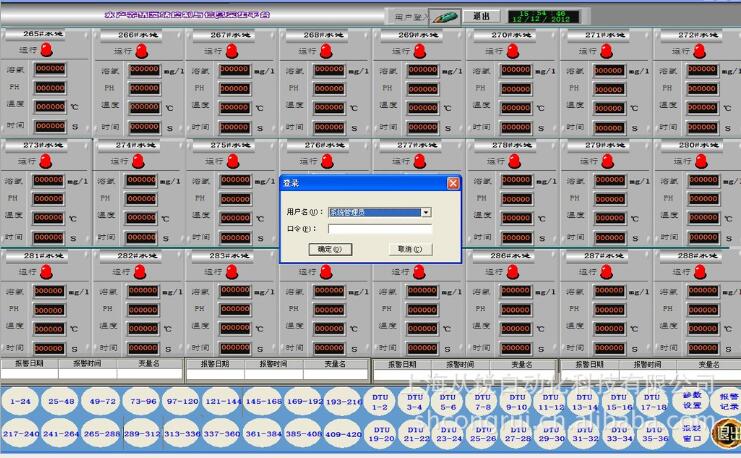Click the red run lamp of pond 288#
This screenshot has width=741, height=458.
[x=701, y=271]
